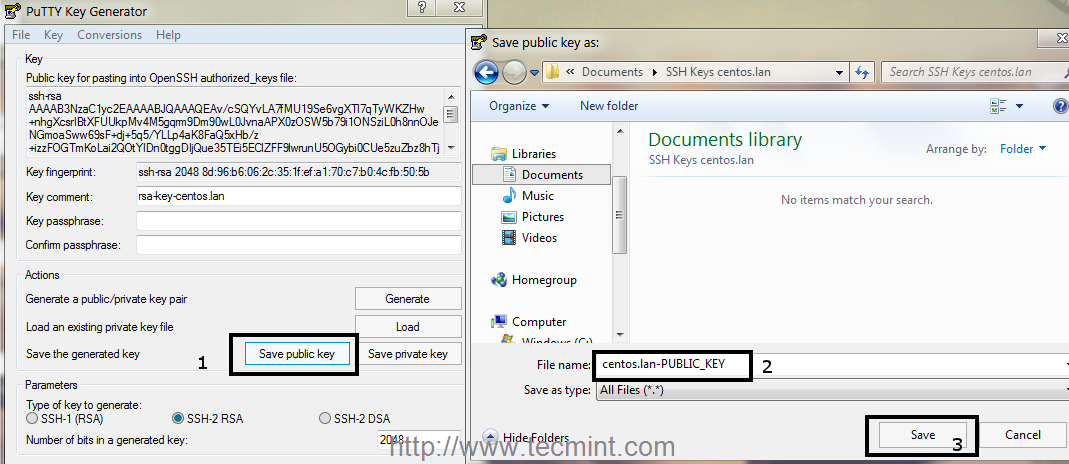
Task: Open the view options dropdown arrow
Action: (x=1020, y=106)
